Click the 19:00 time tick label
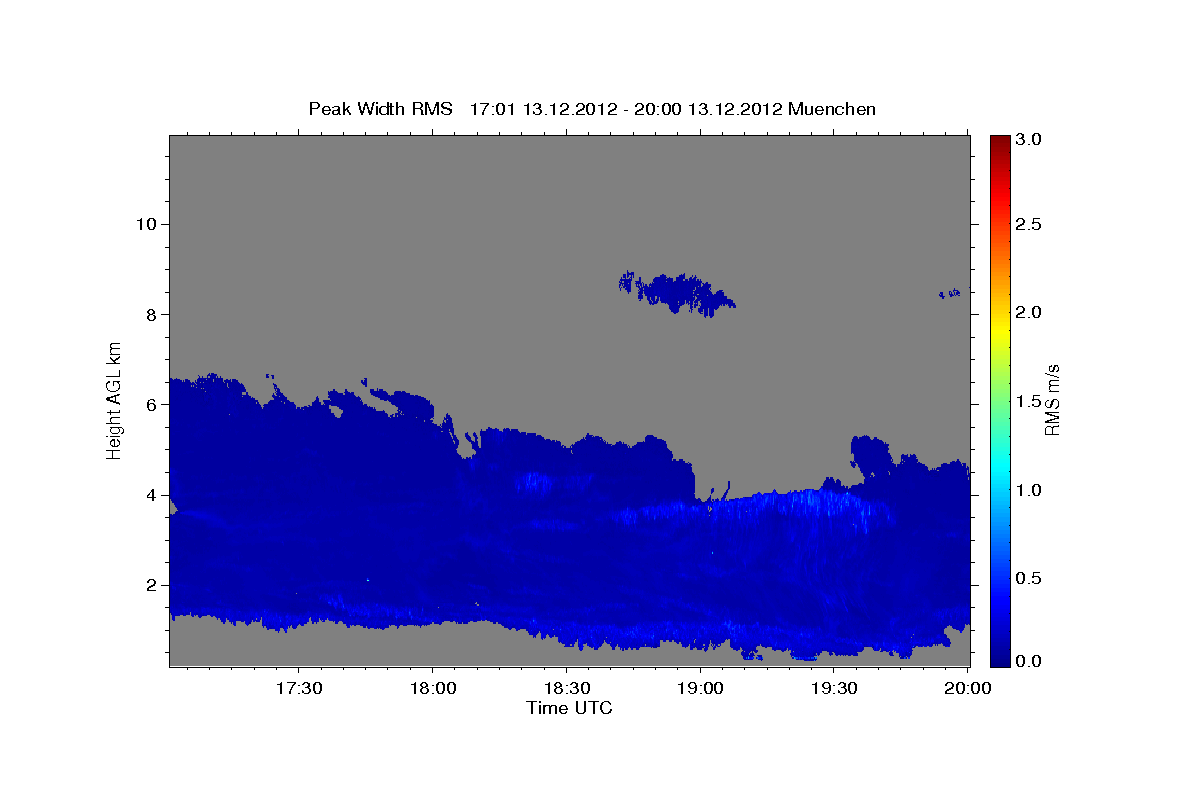 [700, 689]
